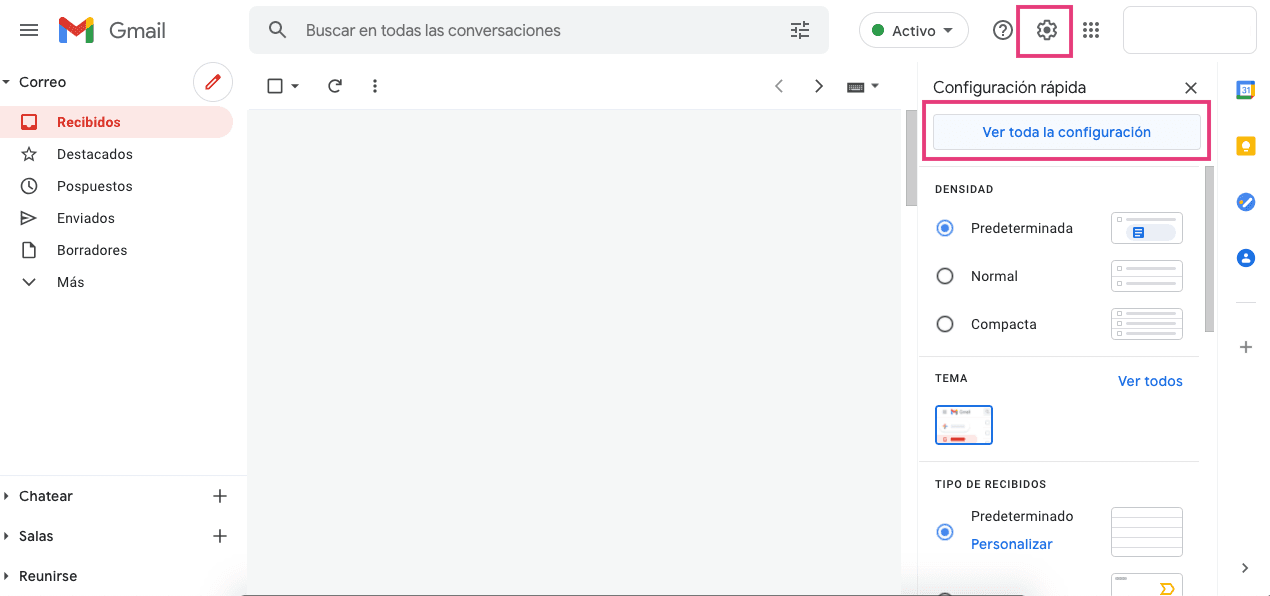Click the Ver todos themes link
The width and height of the screenshot is (1270, 596).
pos(1150,381)
